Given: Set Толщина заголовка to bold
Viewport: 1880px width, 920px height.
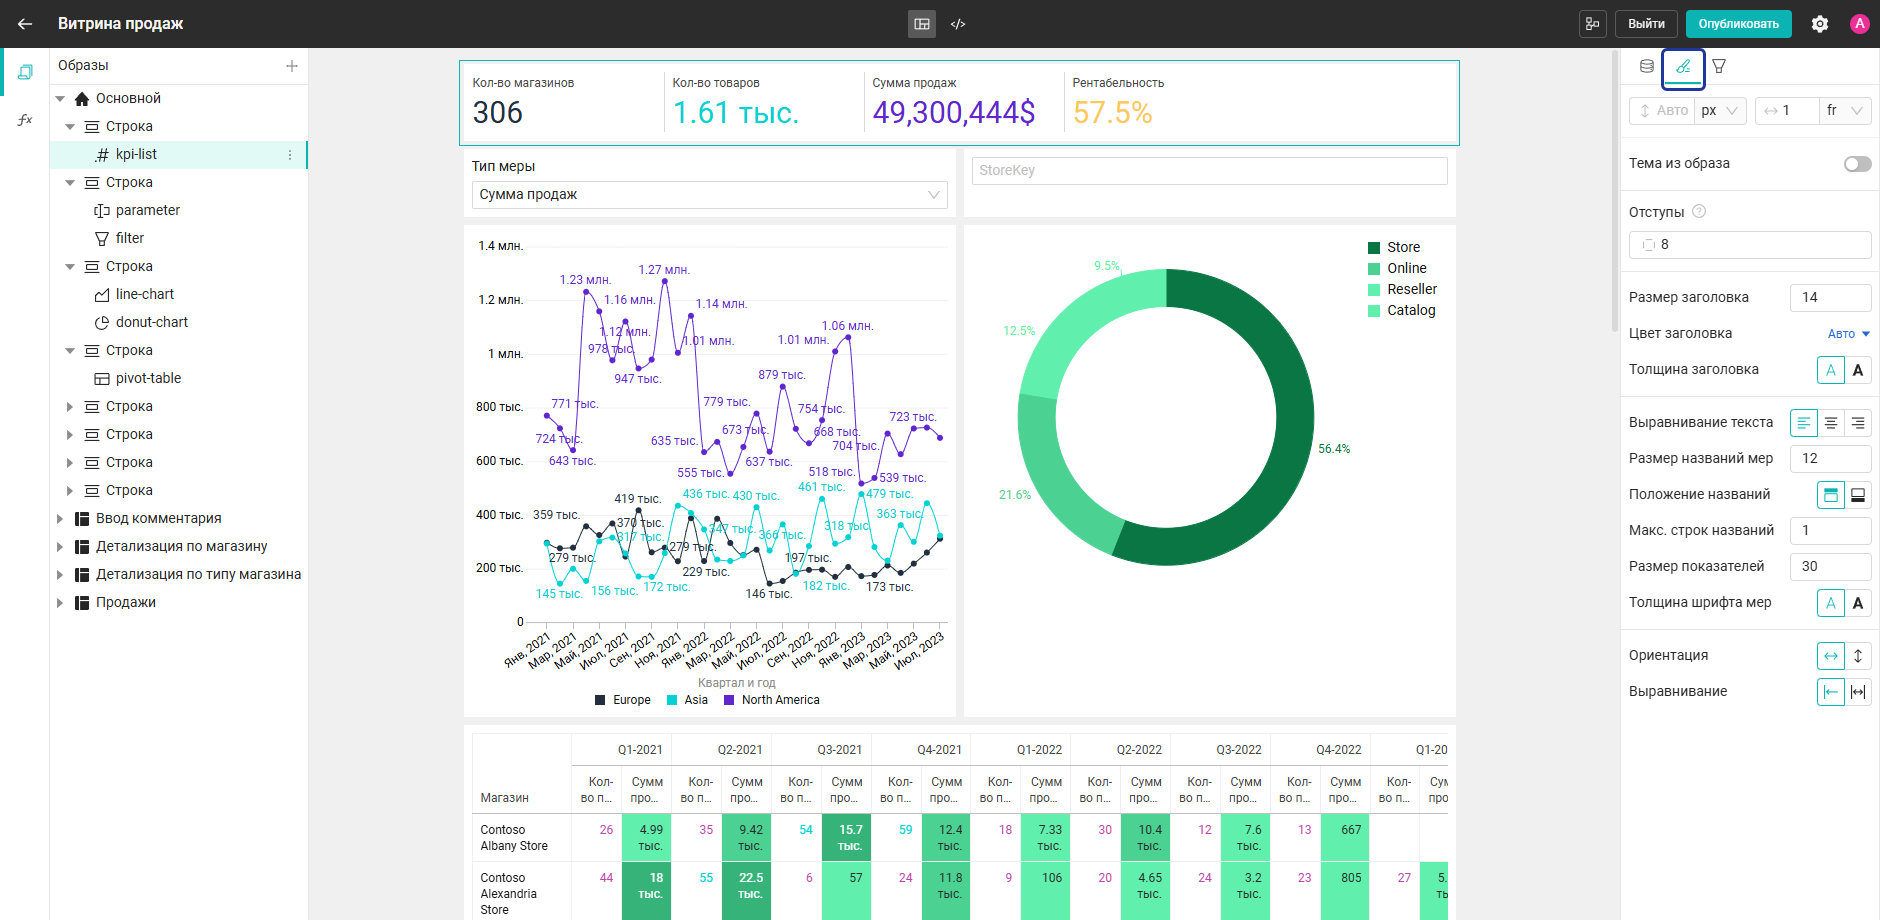Looking at the screenshot, I should click(x=1858, y=370).
